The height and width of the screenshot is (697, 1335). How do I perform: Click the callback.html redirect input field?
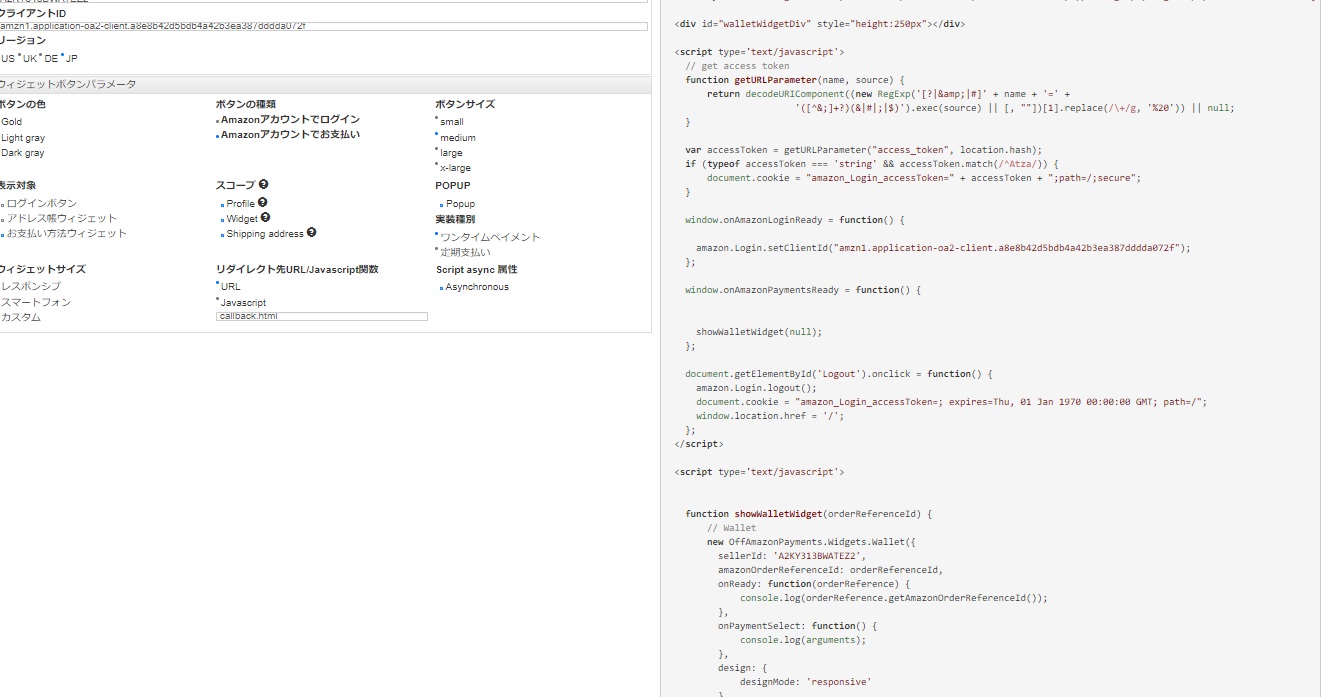tap(322, 316)
